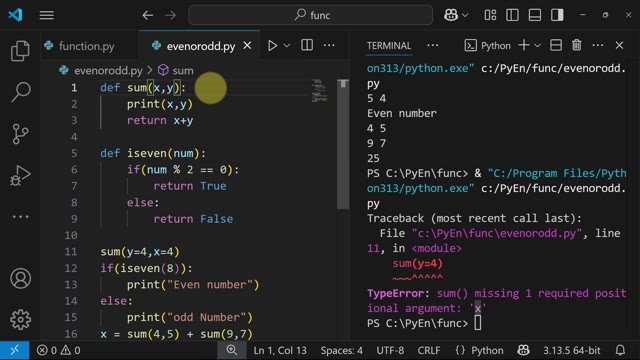Open notifications bell
The width and height of the screenshot is (640, 360).
(620, 350)
